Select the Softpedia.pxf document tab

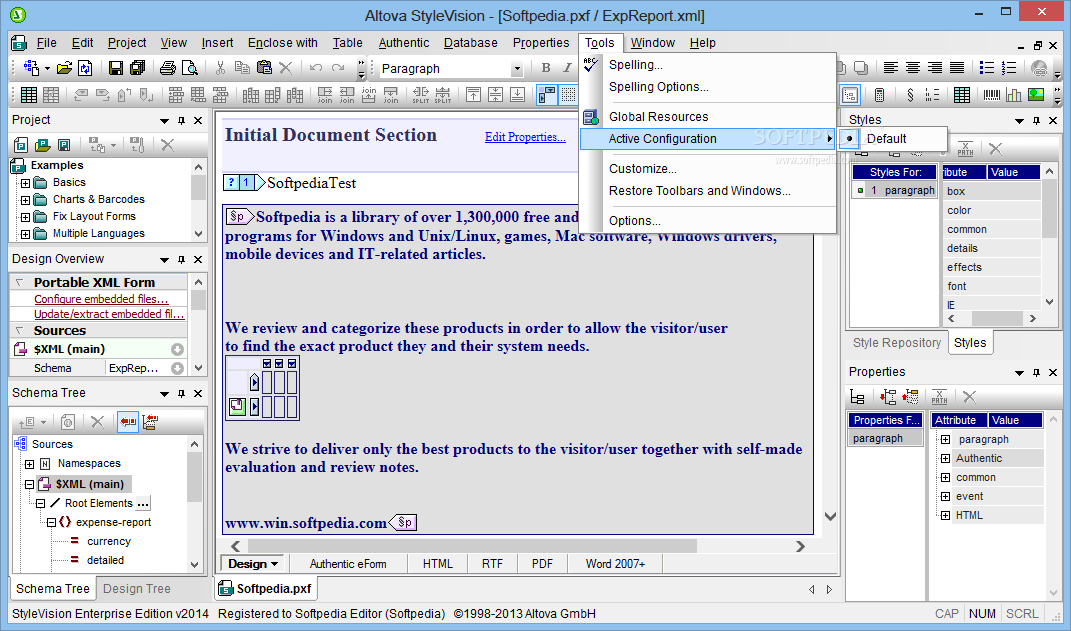(266, 589)
